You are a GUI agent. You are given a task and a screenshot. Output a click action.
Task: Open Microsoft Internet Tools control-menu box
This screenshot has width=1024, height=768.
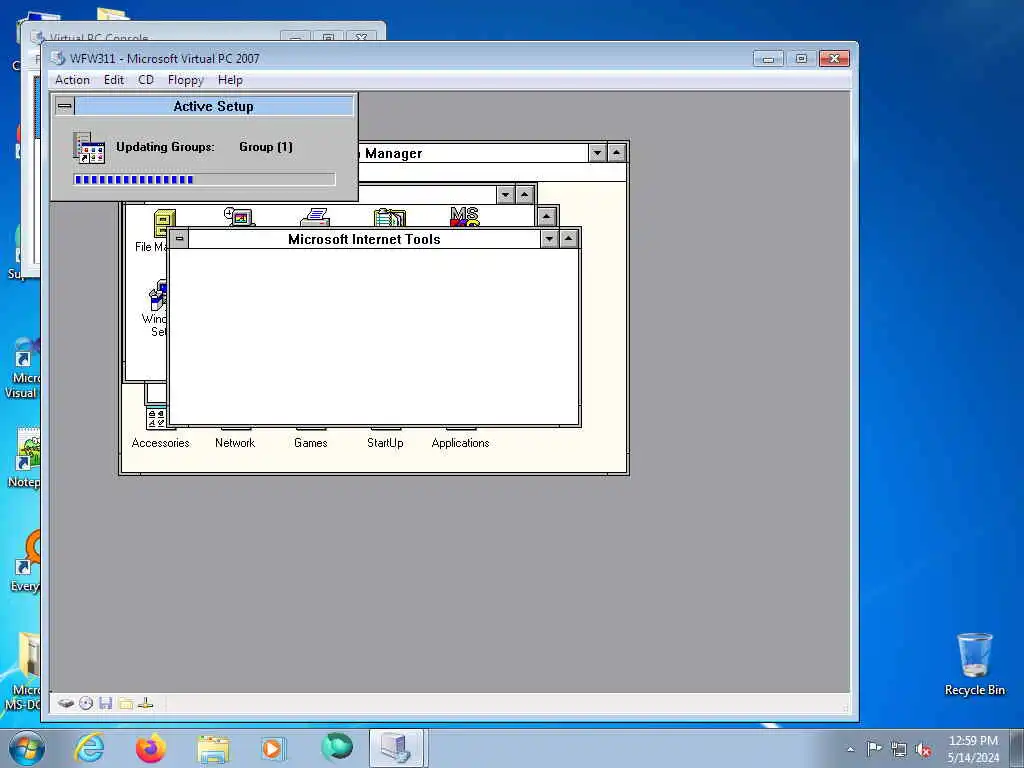(x=180, y=239)
